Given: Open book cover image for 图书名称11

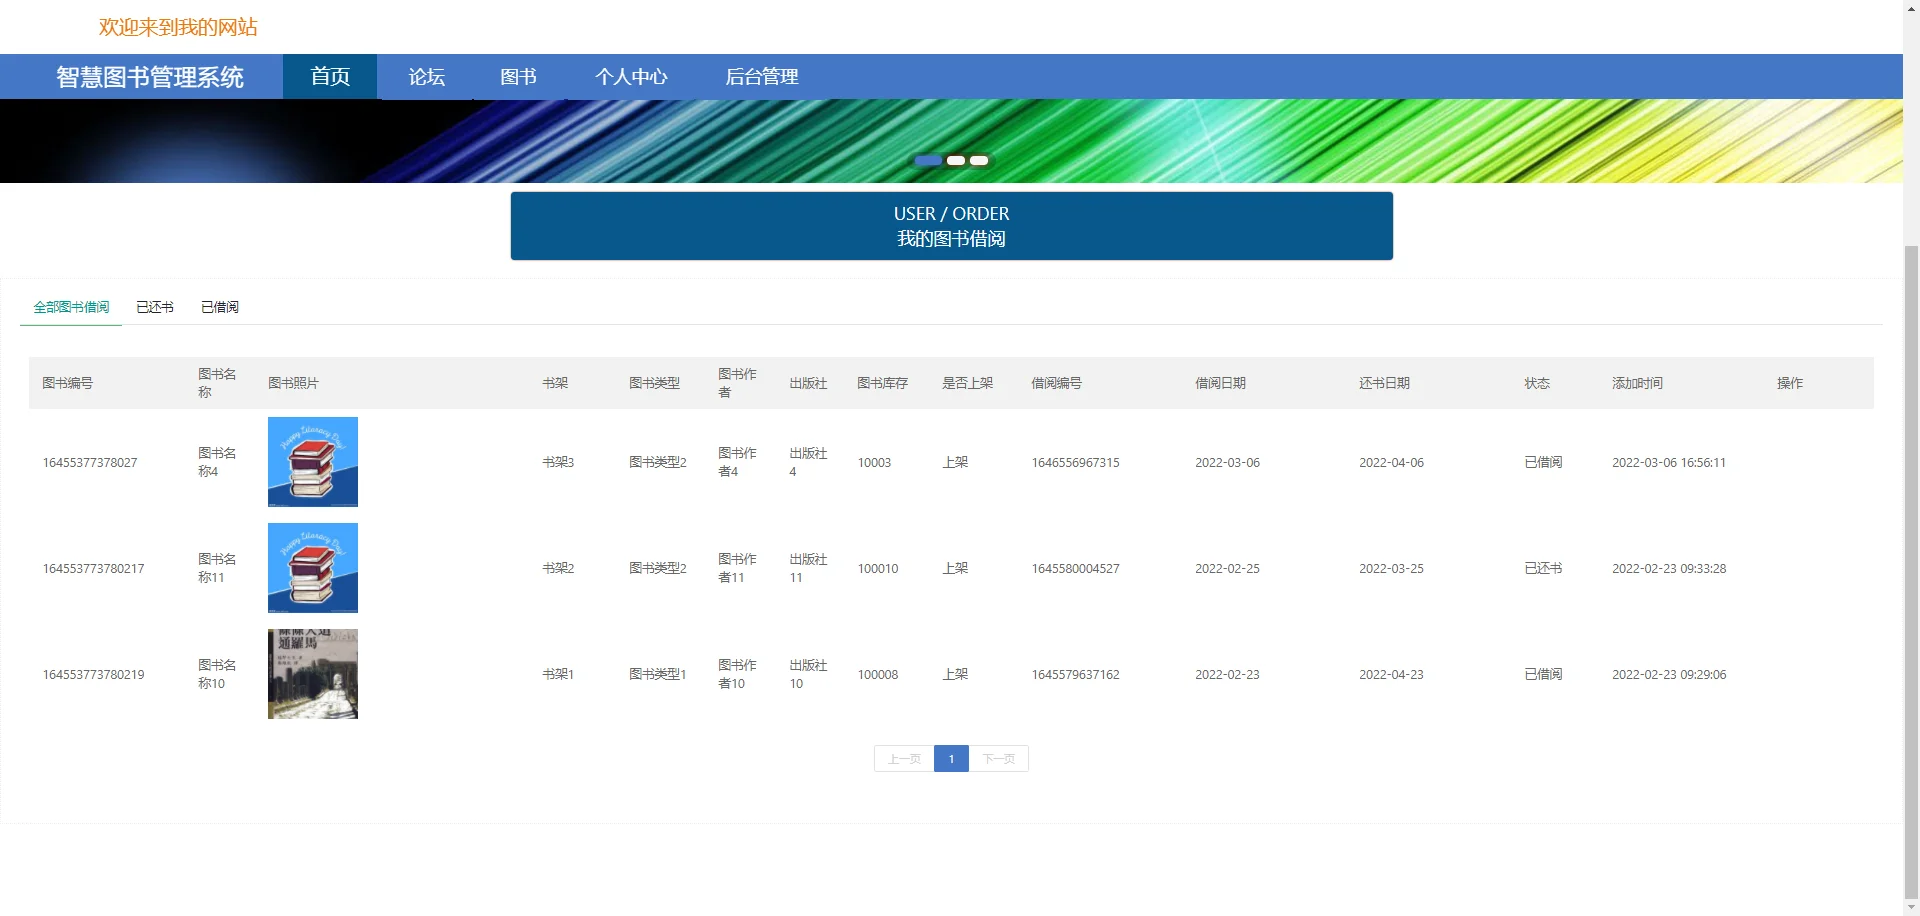Looking at the screenshot, I should click(312, 568).
